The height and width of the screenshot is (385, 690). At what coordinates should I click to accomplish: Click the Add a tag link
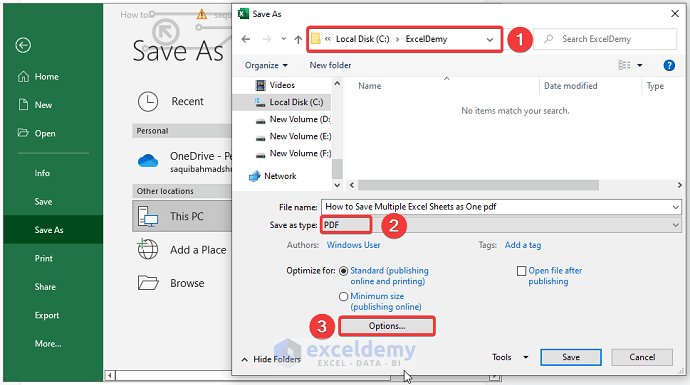[x=523, y=245]
